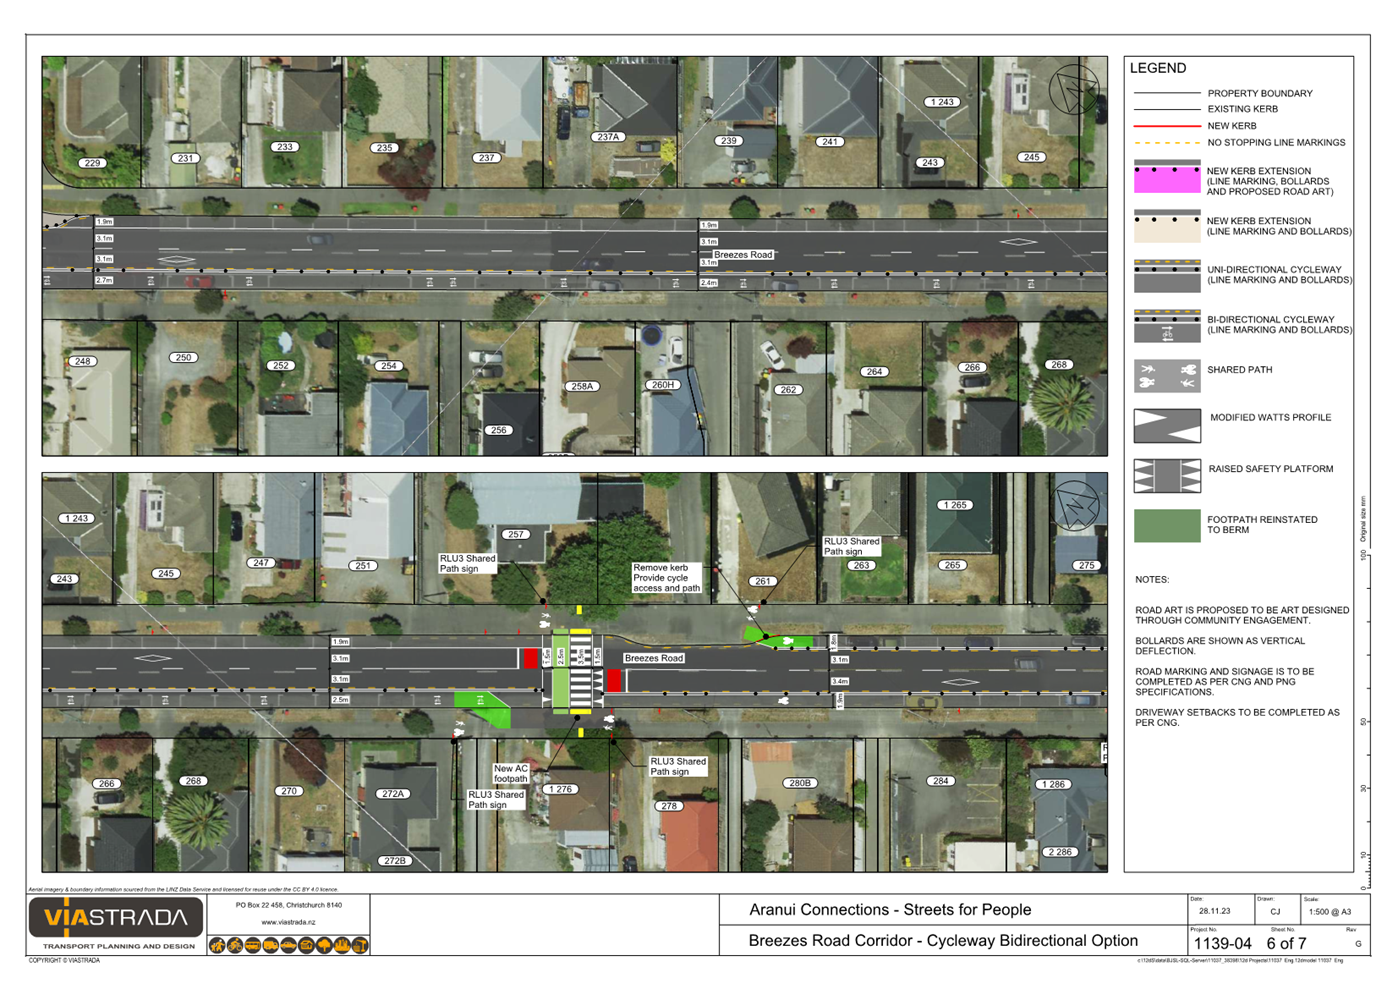Select the Raised Safety Platform legend symbol
Screen dimensions: 1398x989
pyautogui.click(x=1166, y=476)
